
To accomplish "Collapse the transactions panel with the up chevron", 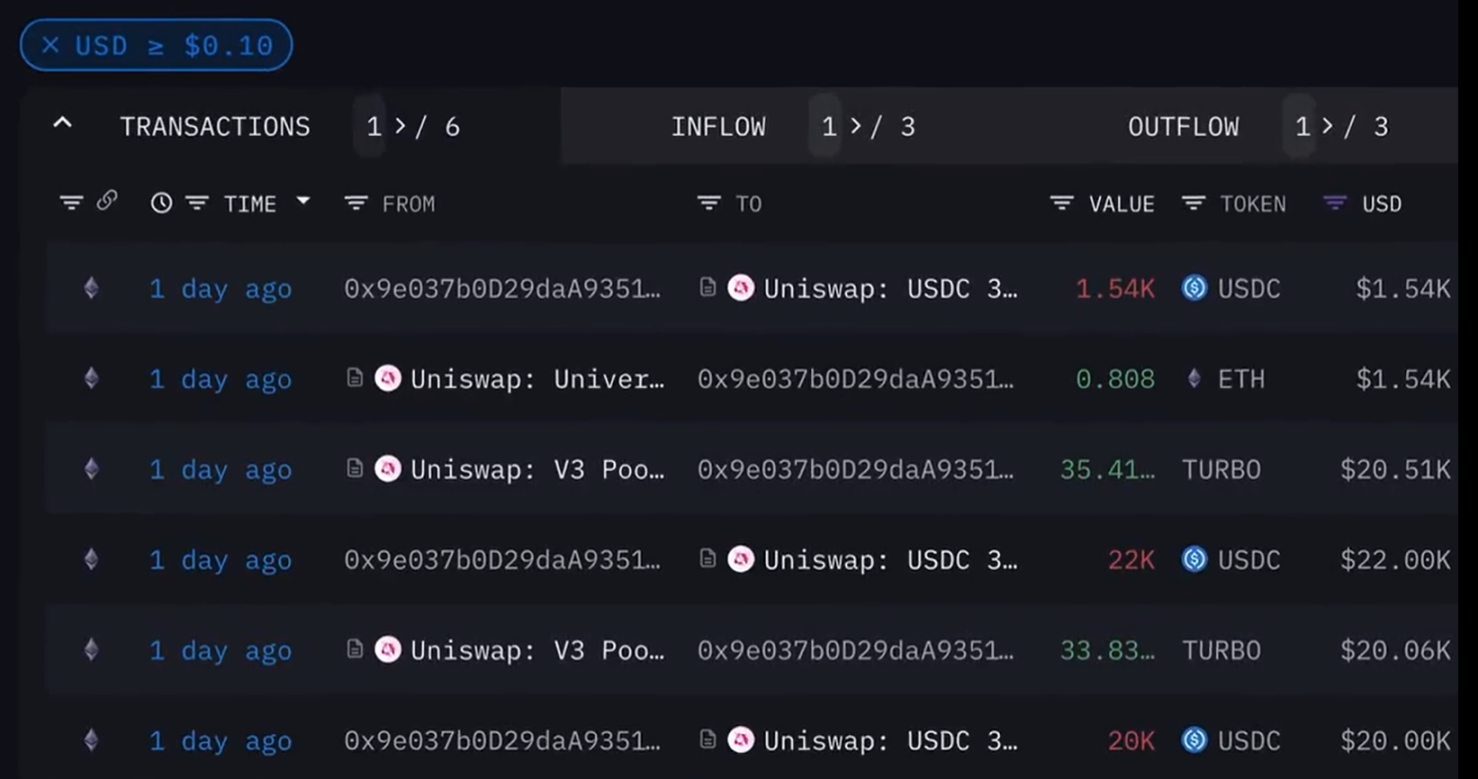I will (x=62, y=125).
